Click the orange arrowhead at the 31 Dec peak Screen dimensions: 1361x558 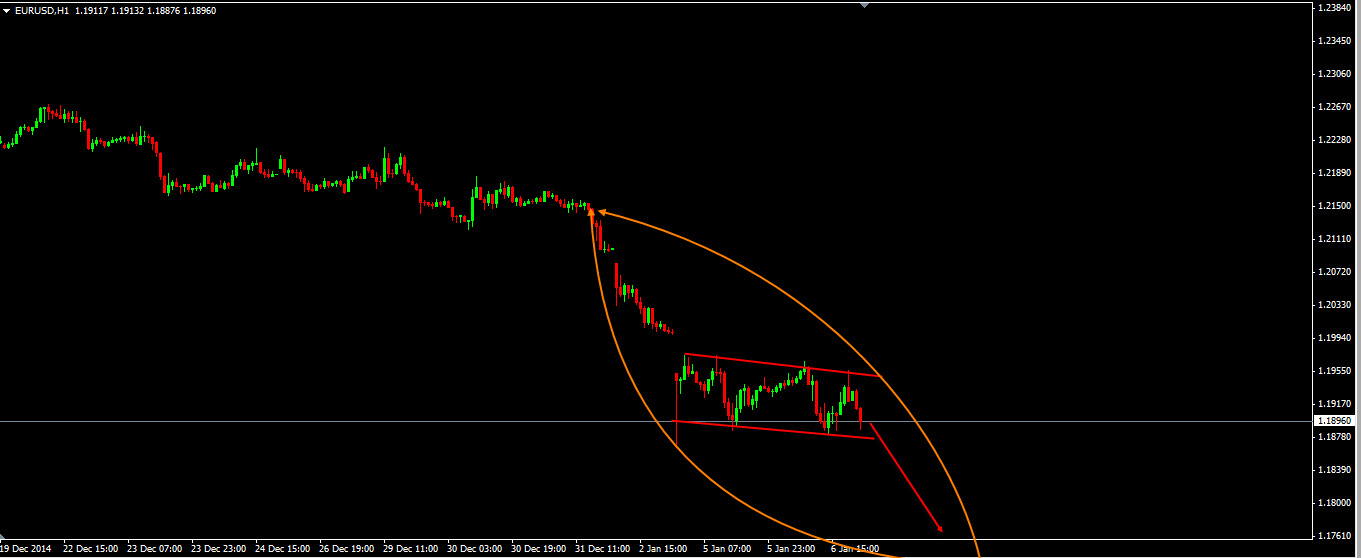point(591,211)
